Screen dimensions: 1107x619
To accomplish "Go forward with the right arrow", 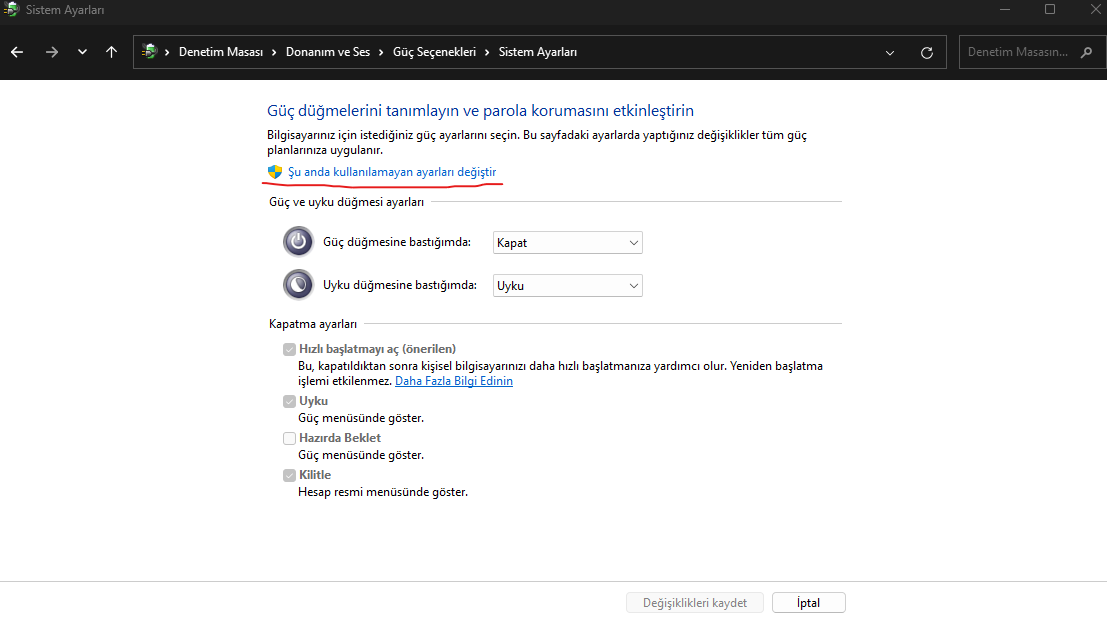I will pyautogui.click(x=52, y=52).
